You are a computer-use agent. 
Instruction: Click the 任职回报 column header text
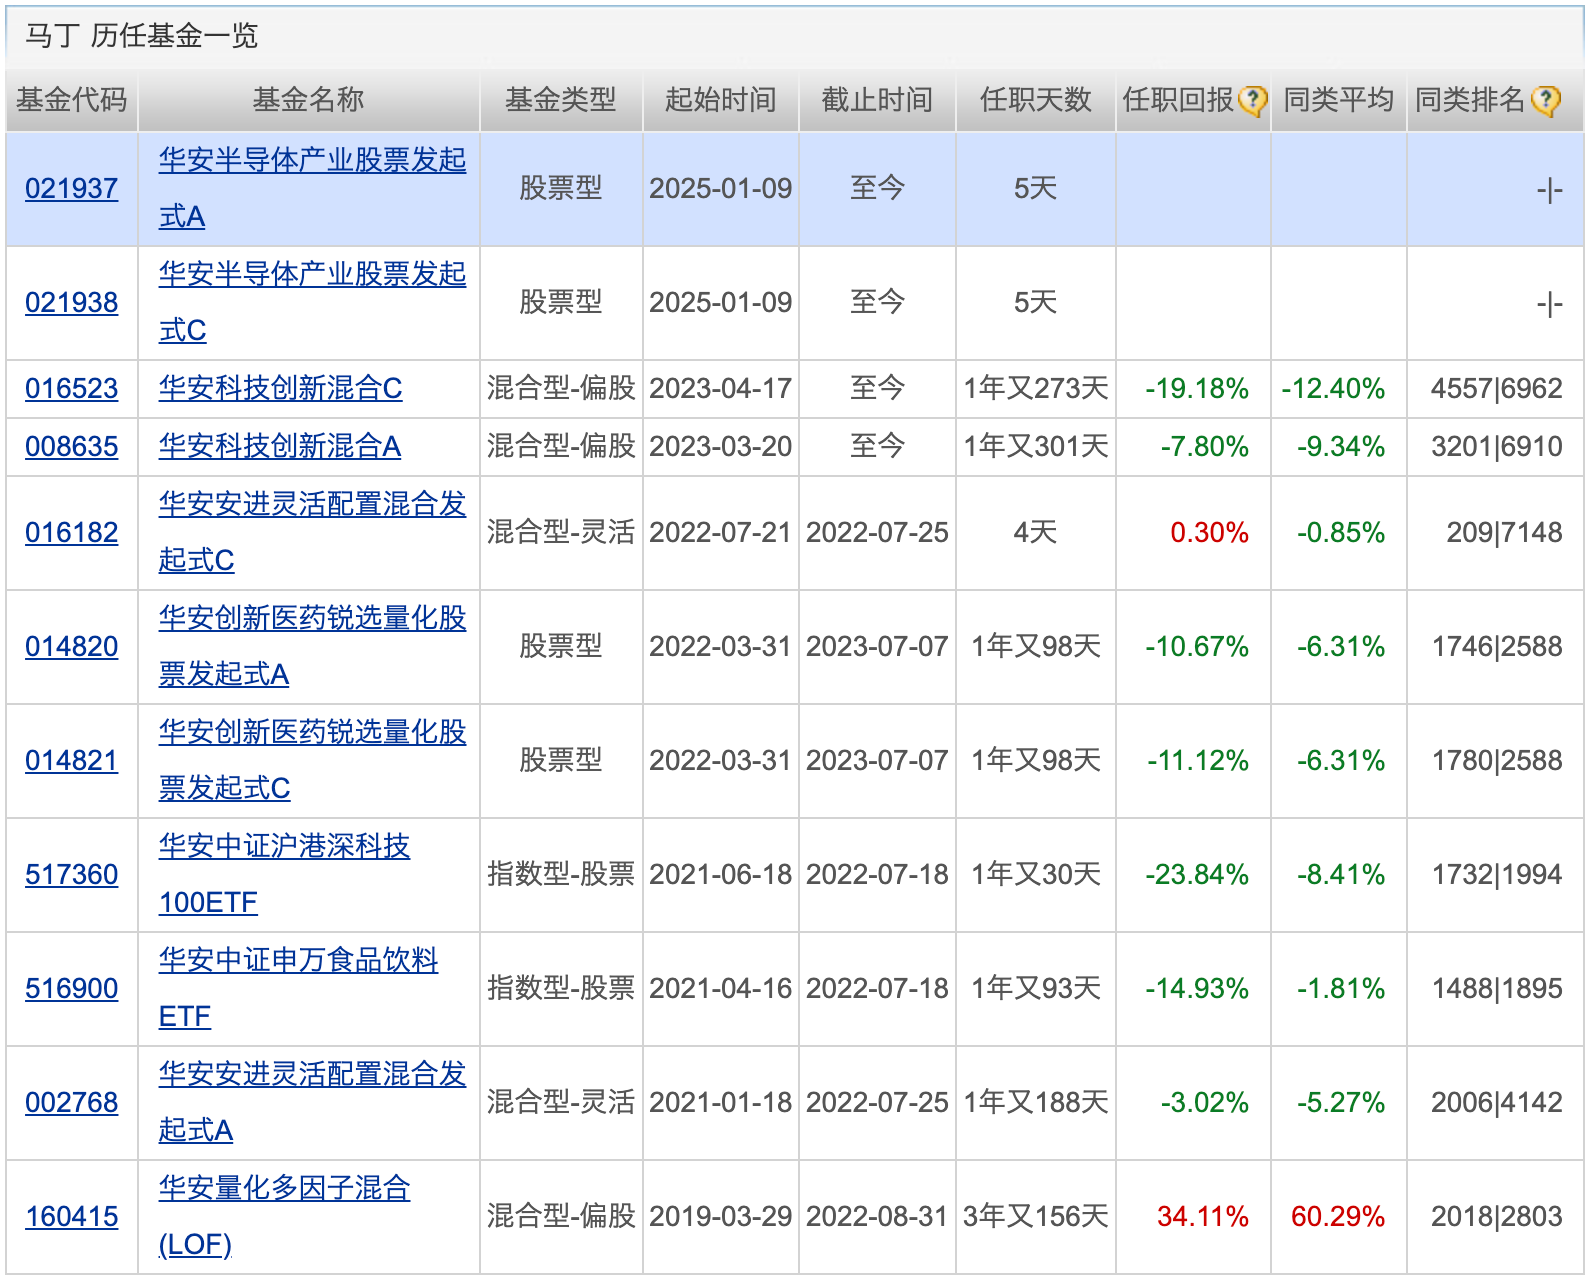(x=1178, y=100)
